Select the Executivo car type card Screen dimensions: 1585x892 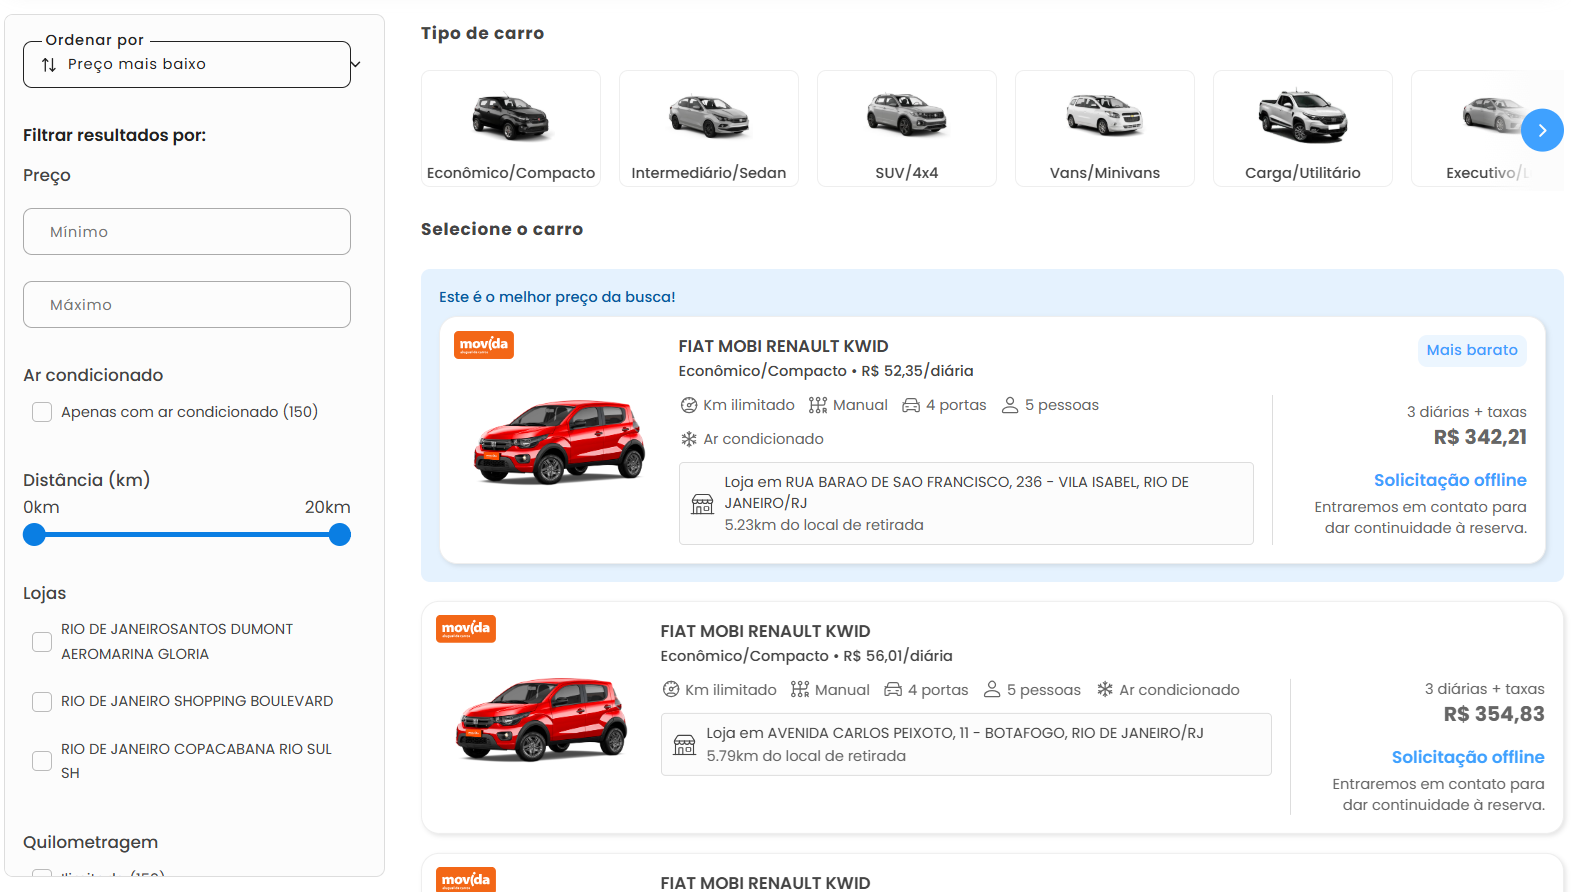[1487, 128]
